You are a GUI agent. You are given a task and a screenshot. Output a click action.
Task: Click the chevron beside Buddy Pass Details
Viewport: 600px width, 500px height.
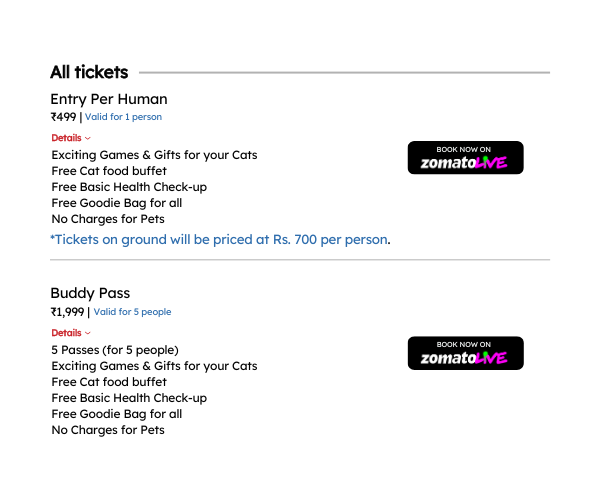(88, 334)
